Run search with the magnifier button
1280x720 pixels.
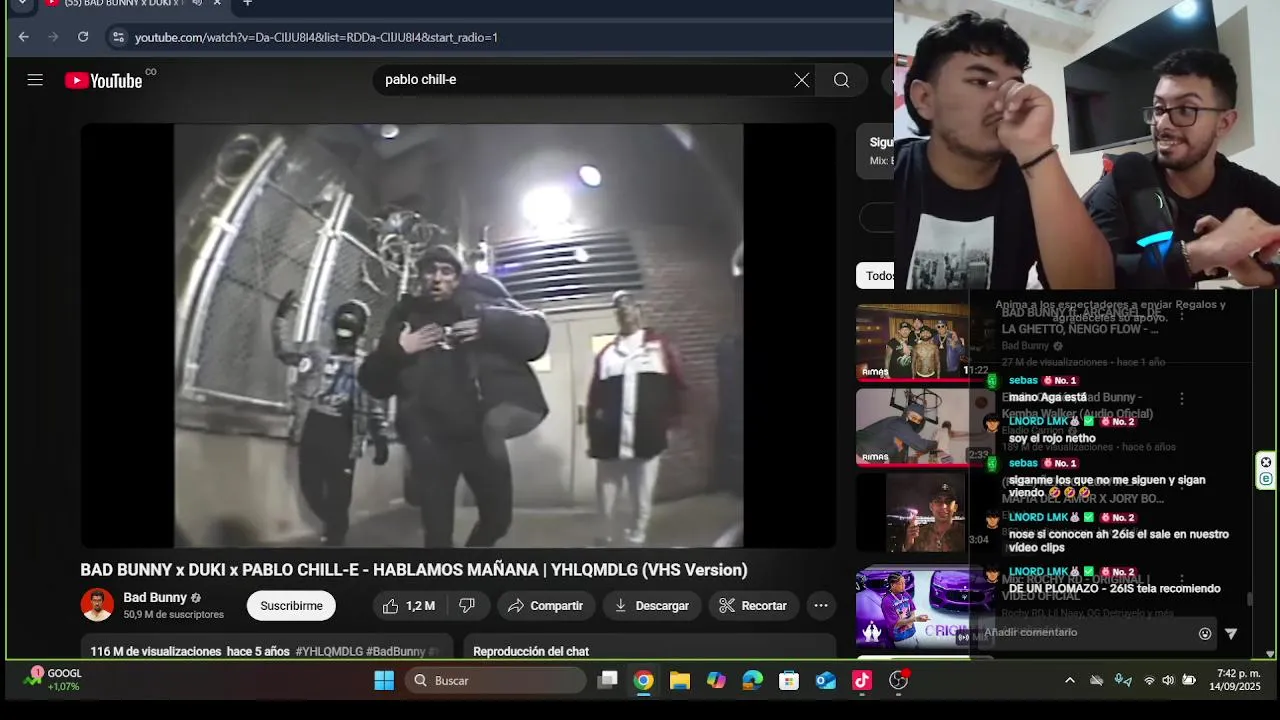(x=842, y=80)
